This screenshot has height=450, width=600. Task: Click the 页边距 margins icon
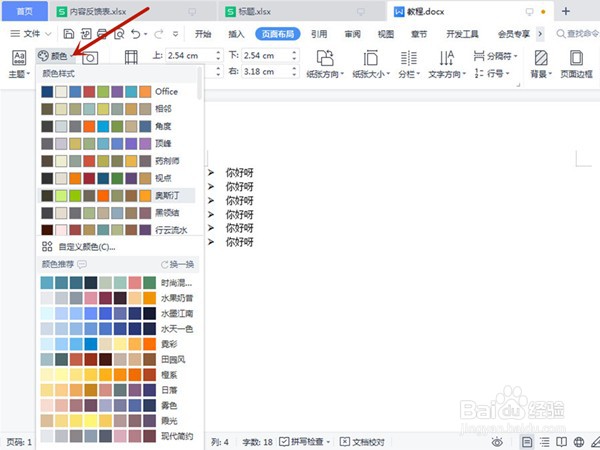click(x=131, y=58)
